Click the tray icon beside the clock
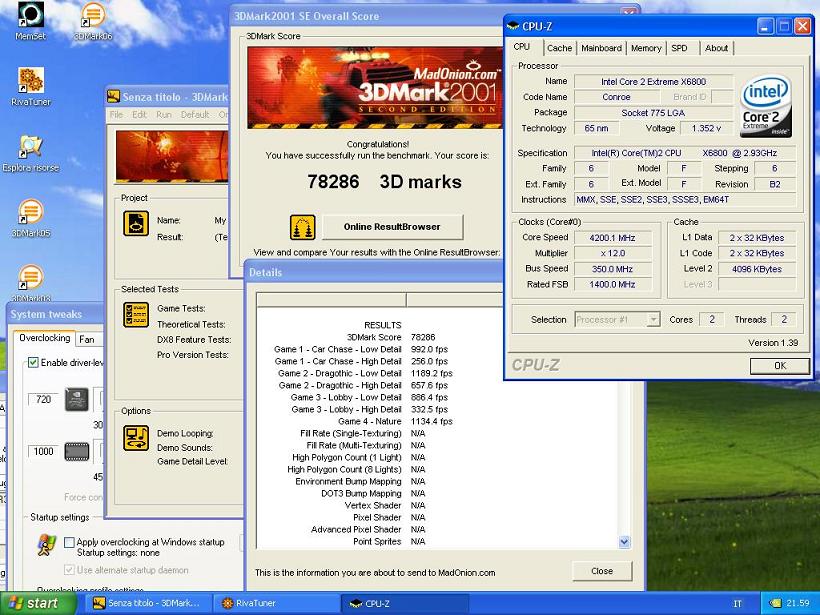 (x=775, y=603)
